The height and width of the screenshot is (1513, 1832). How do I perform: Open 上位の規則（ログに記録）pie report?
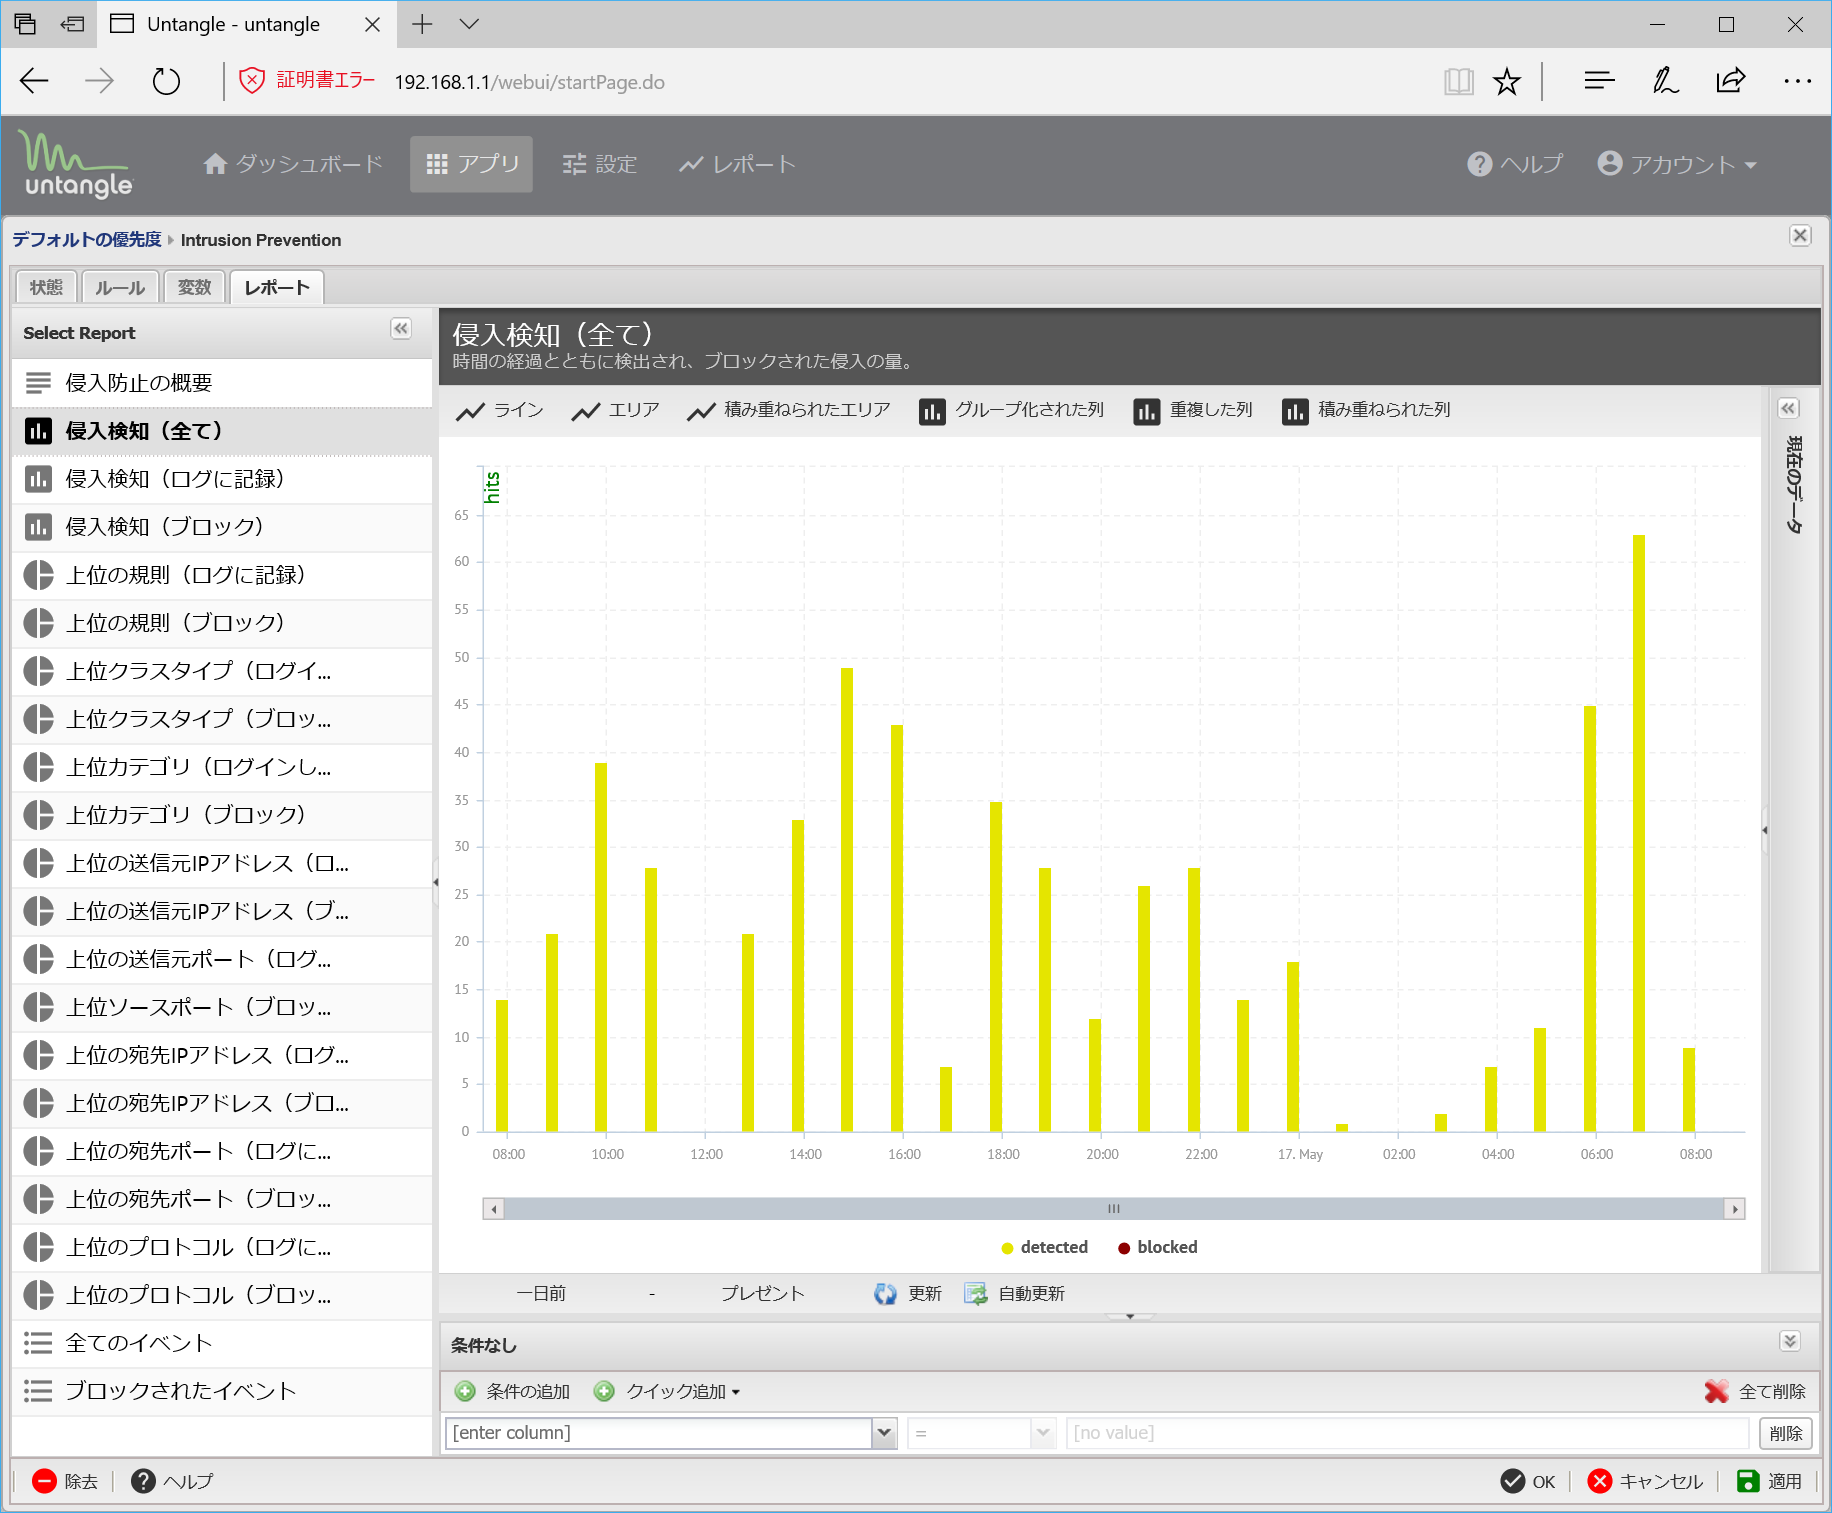(222, 575)
